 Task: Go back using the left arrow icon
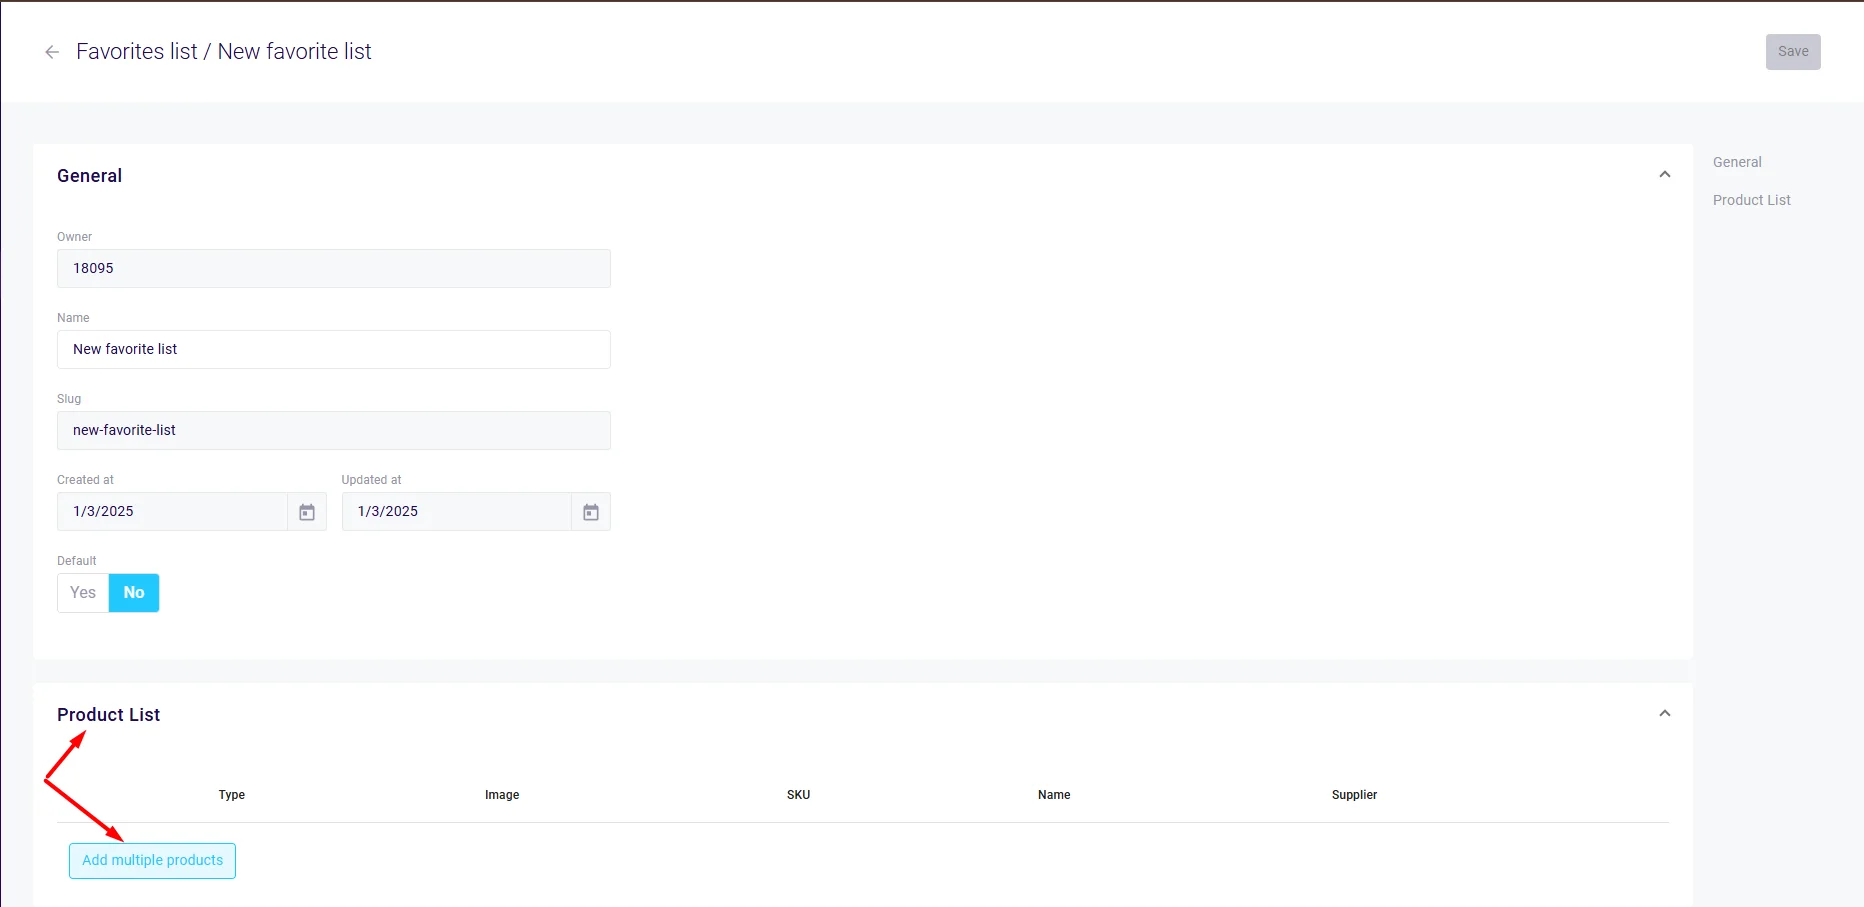(x=52, y=52)
